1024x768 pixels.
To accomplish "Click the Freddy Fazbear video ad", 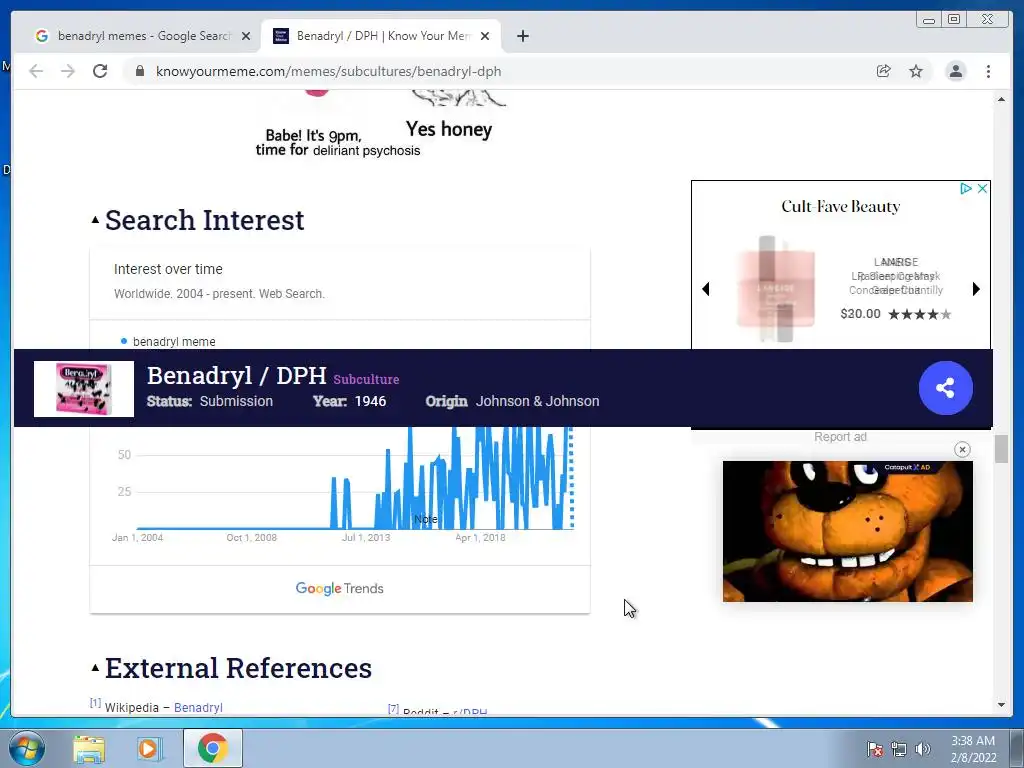I will pos(848,532).
